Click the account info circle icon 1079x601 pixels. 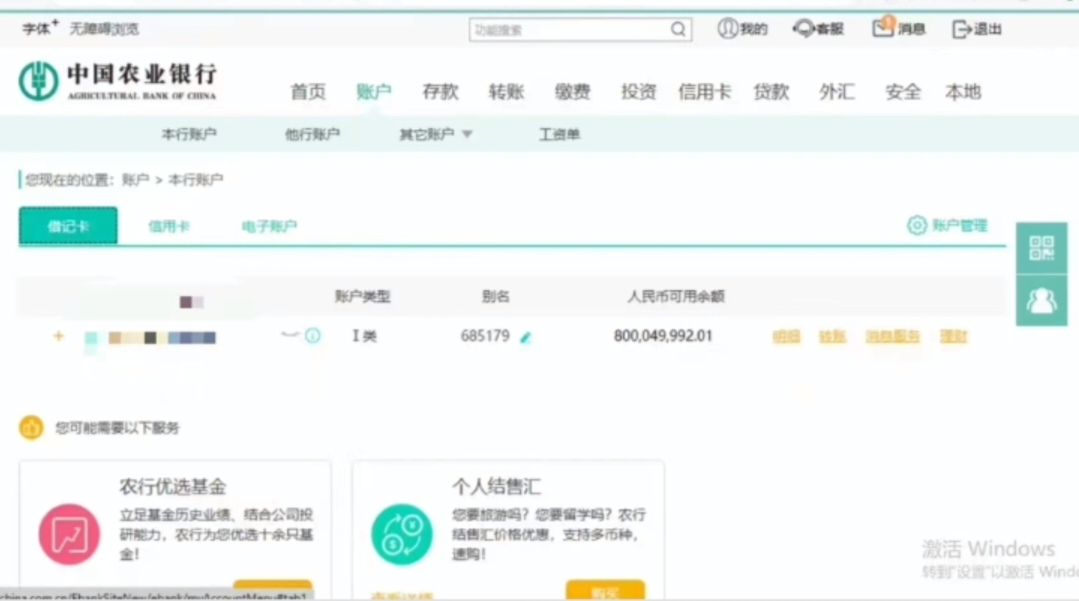click(x=313, y=336)
